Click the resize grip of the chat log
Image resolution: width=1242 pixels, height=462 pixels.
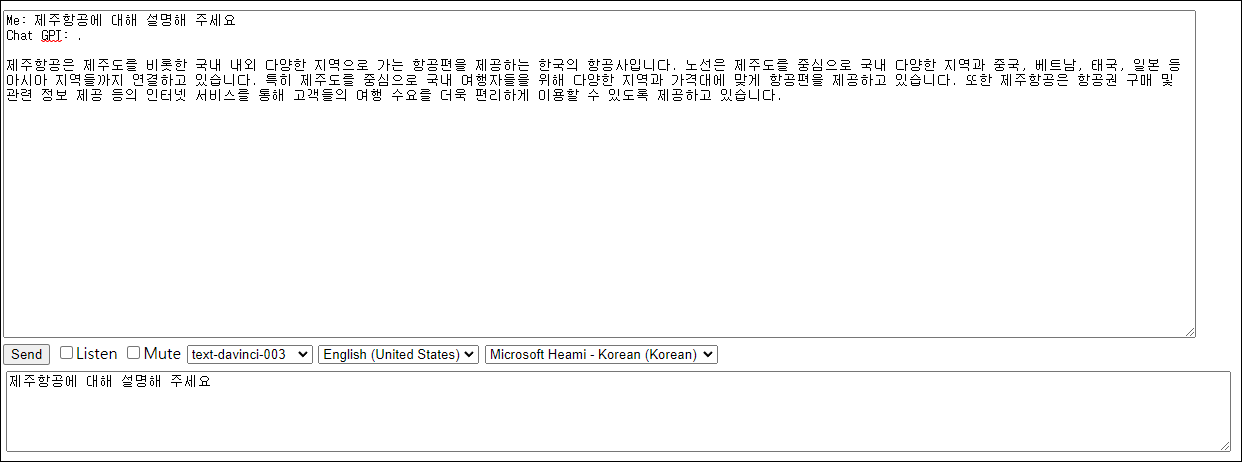tap(1189, 331)
